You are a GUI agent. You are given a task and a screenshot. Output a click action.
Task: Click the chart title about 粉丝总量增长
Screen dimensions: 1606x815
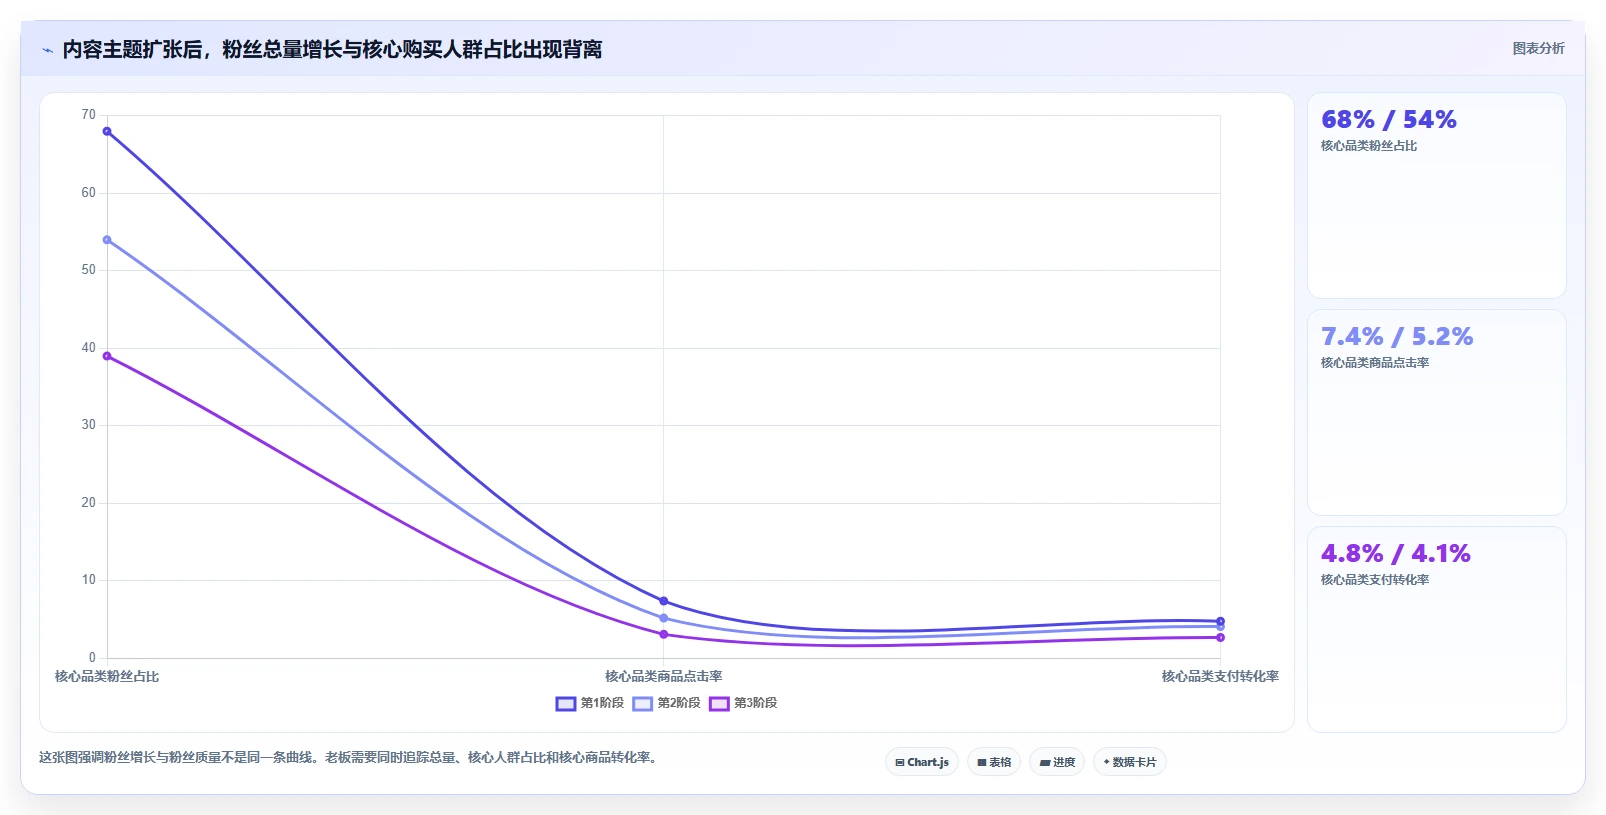[x=332, y=49]
